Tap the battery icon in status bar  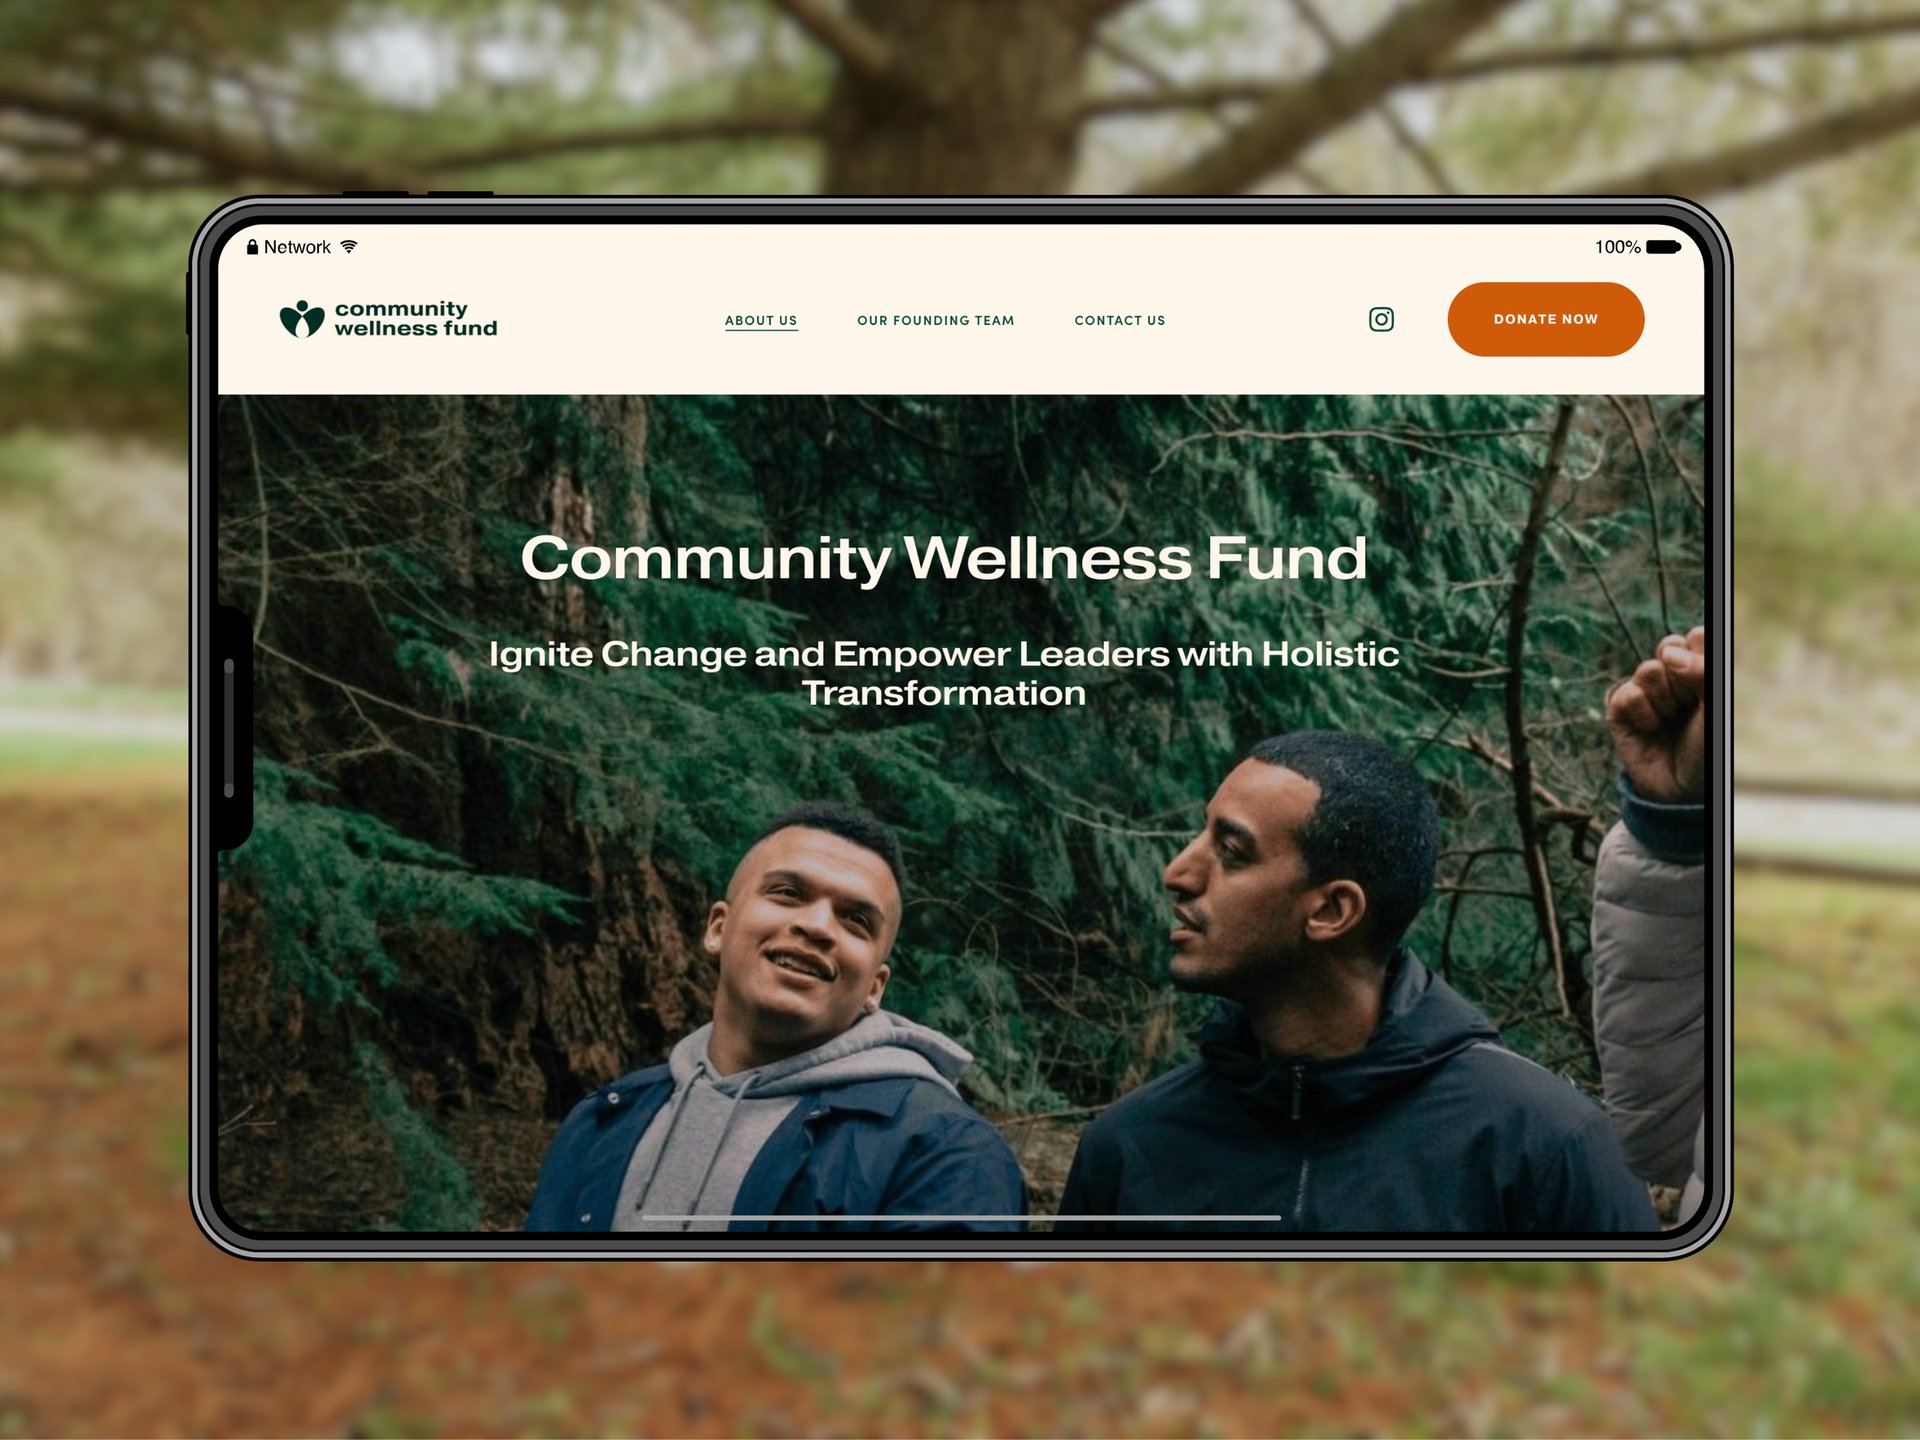click(1663, 247)
